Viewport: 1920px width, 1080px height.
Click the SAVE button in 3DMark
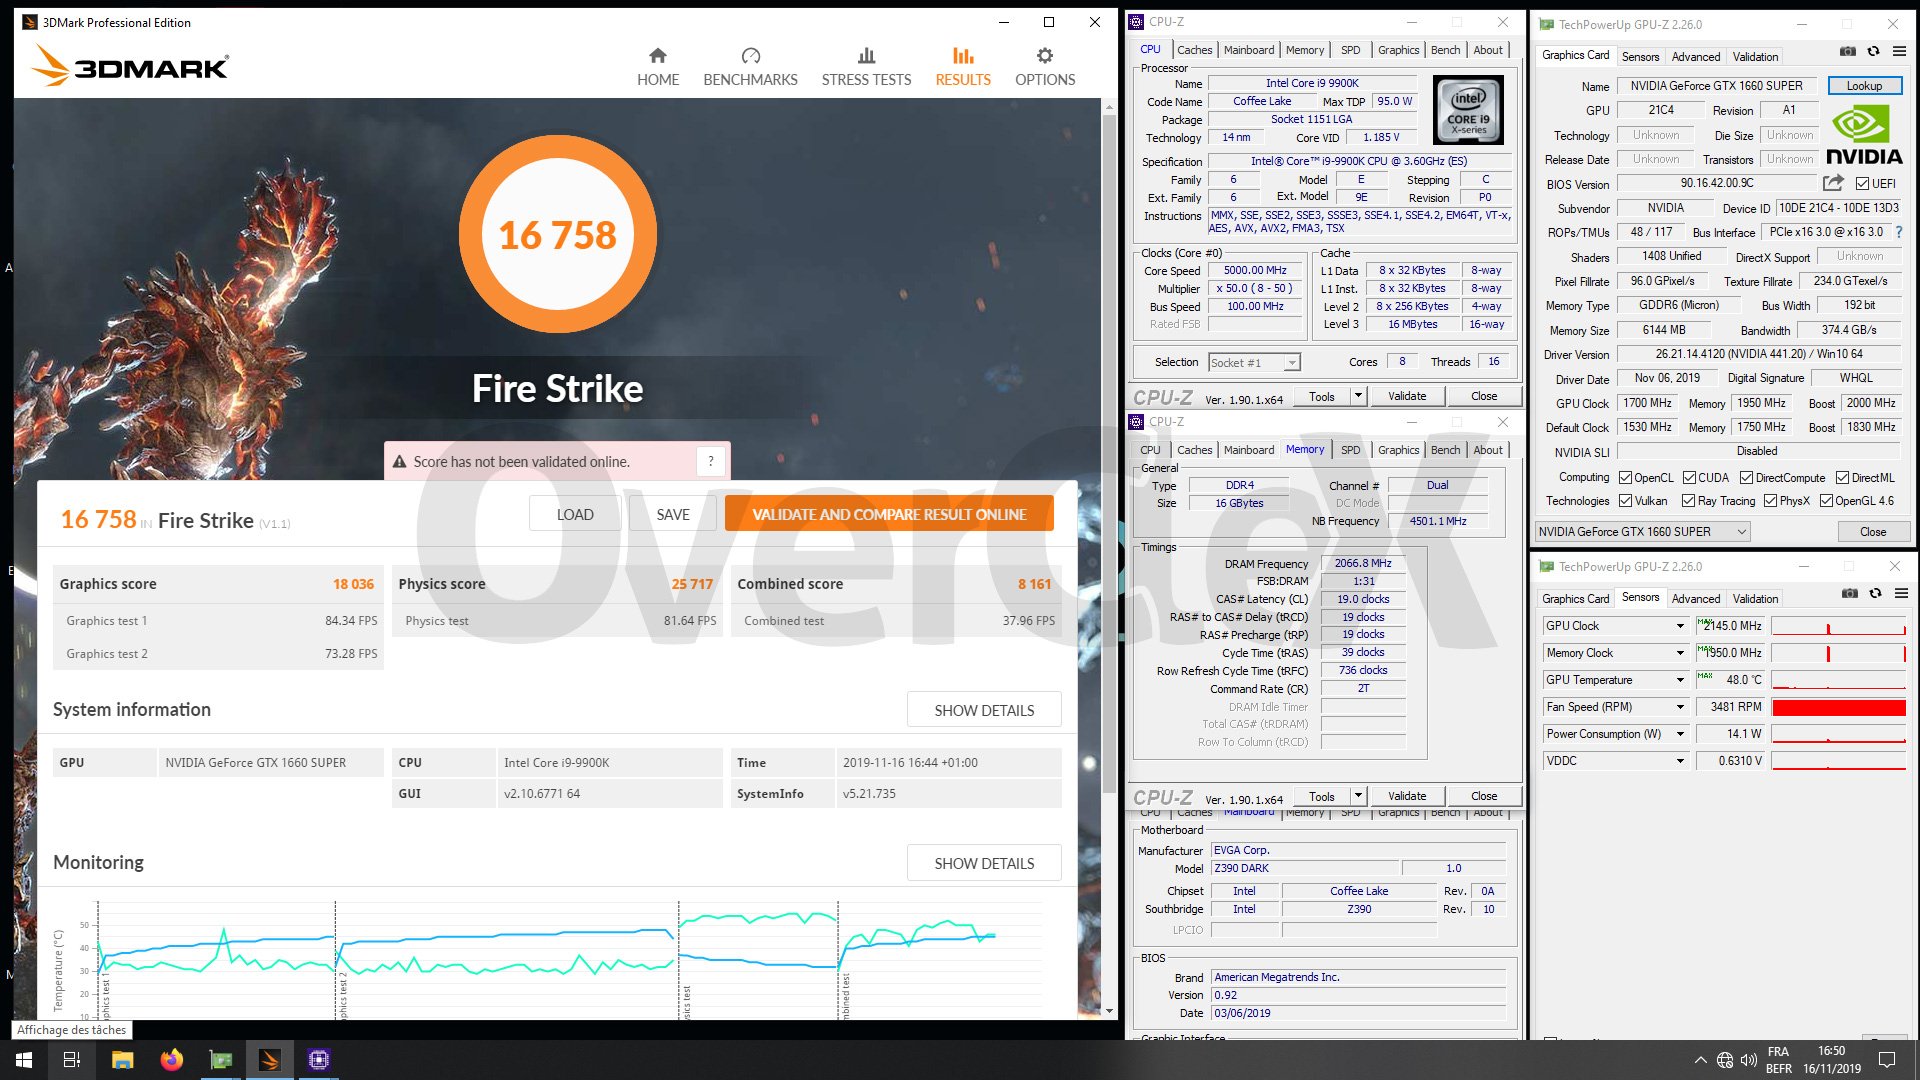(673, 514)
